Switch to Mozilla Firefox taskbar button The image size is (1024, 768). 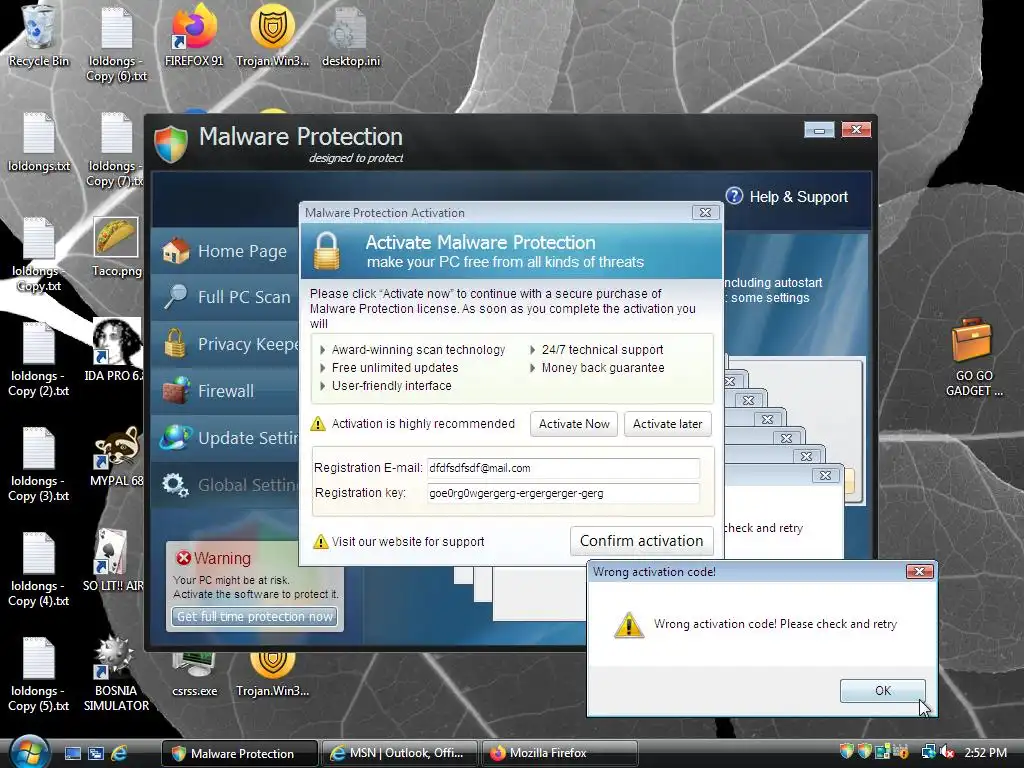tap(558, 753)
